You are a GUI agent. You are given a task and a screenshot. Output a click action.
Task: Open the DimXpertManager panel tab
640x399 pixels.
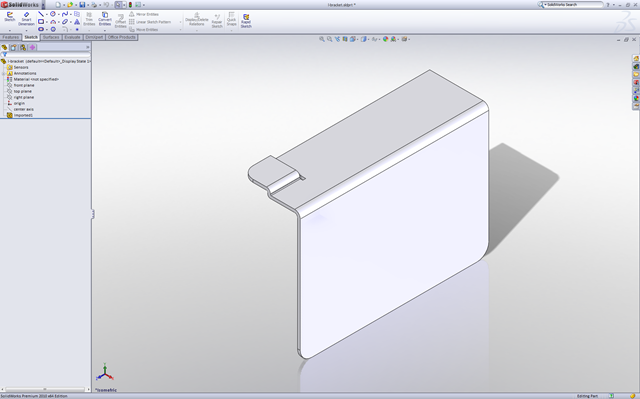click(x=32, y=47)
